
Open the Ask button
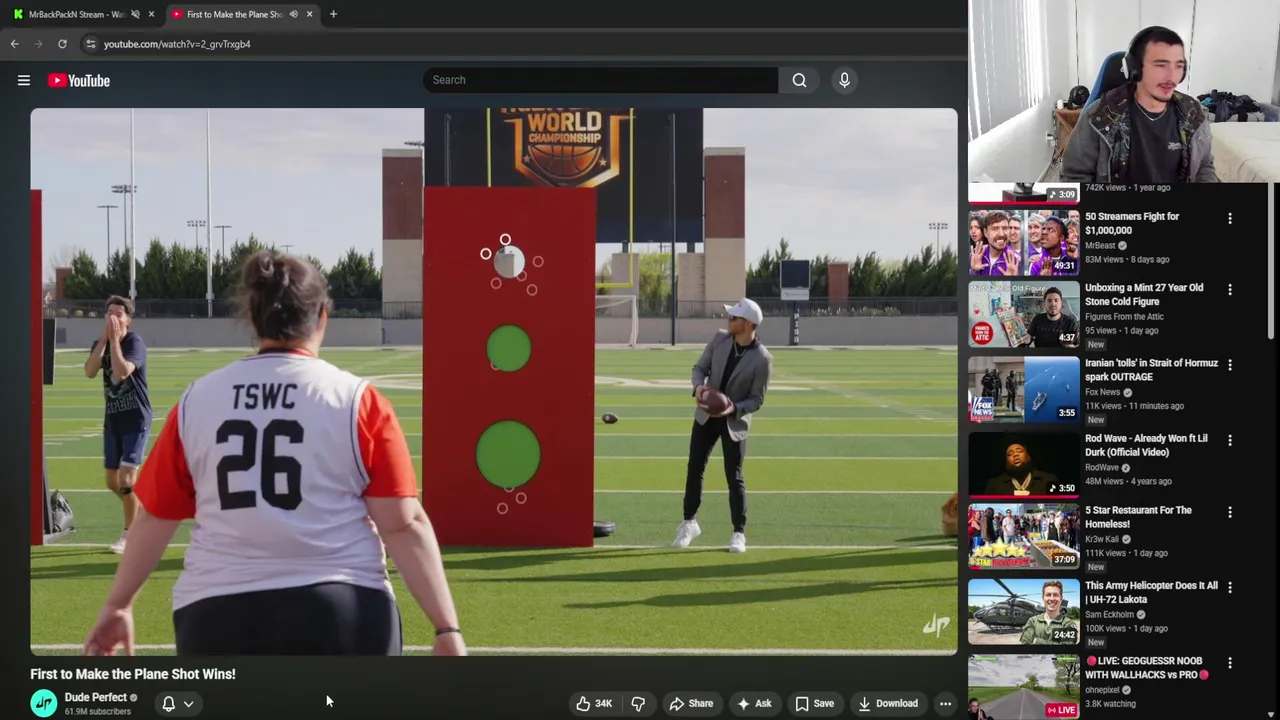coord(754,703)
